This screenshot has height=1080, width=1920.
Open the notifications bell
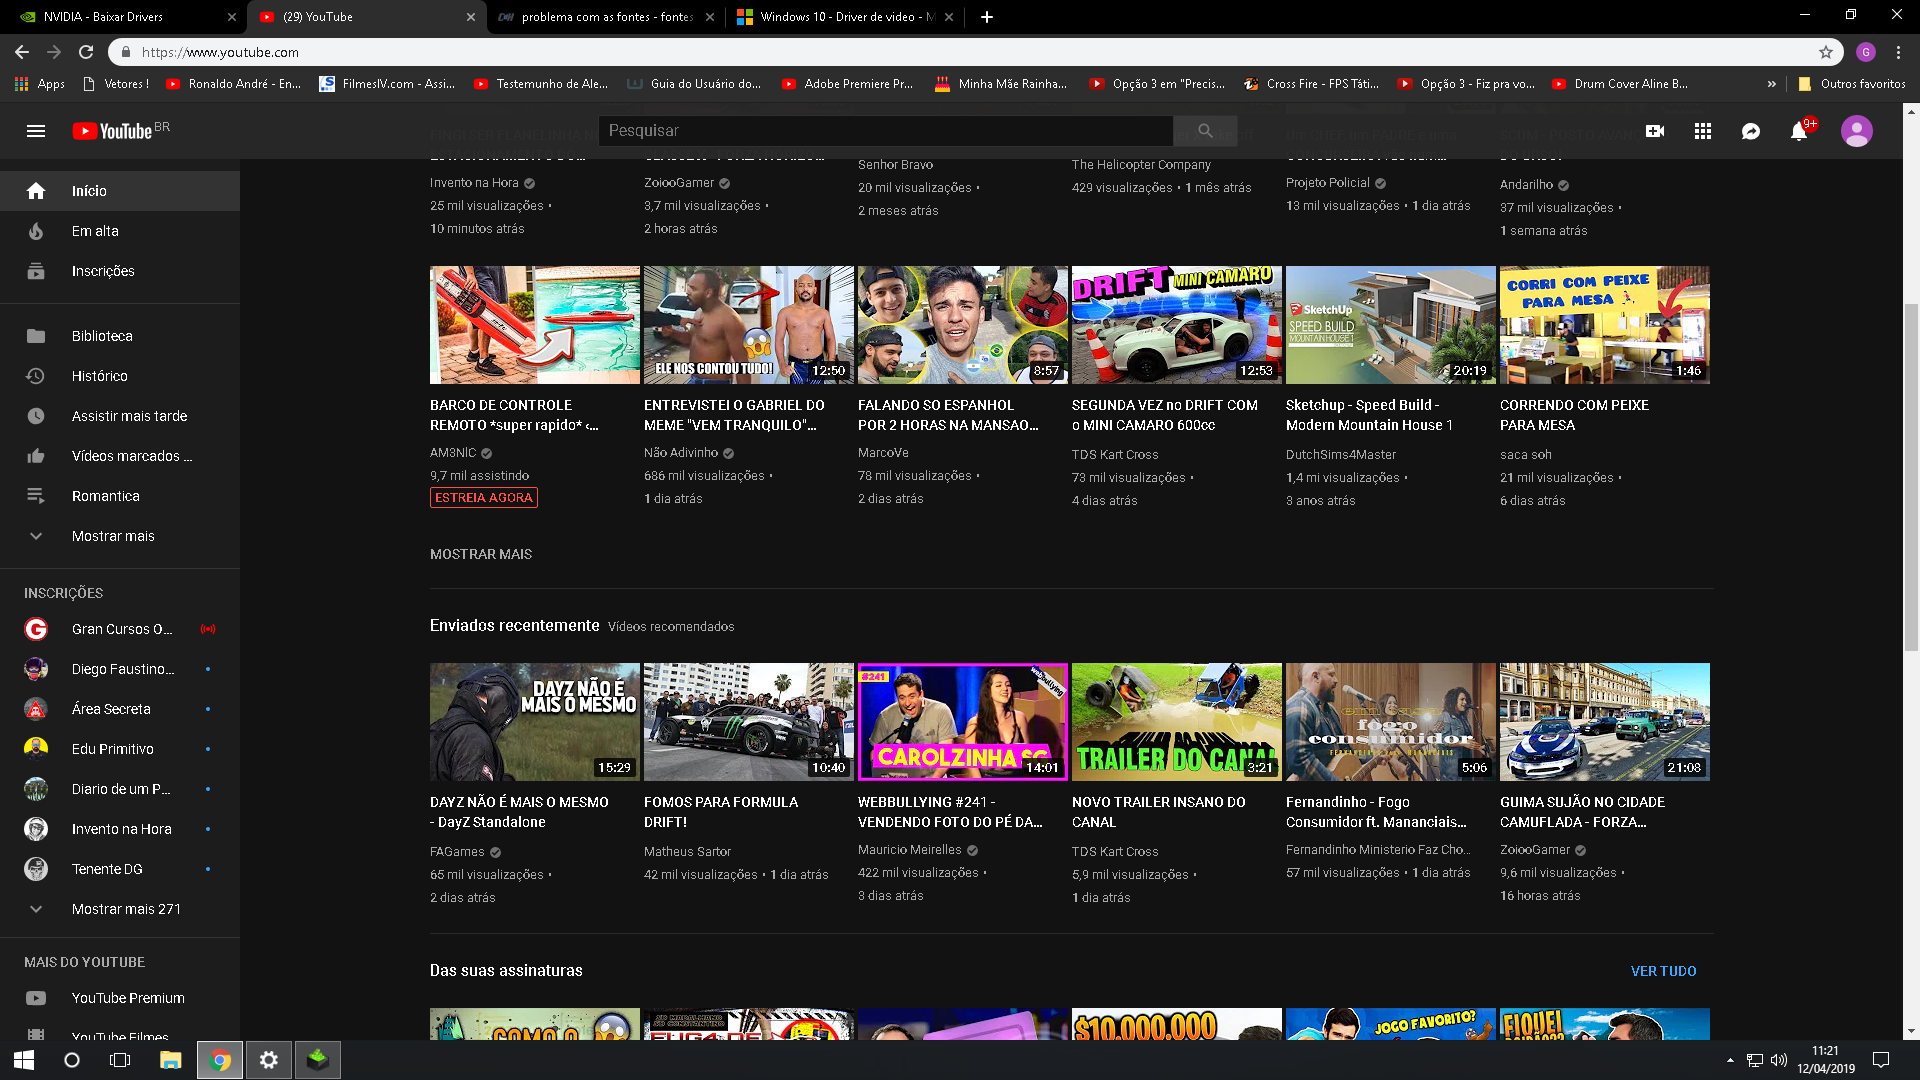[1799, 131]
